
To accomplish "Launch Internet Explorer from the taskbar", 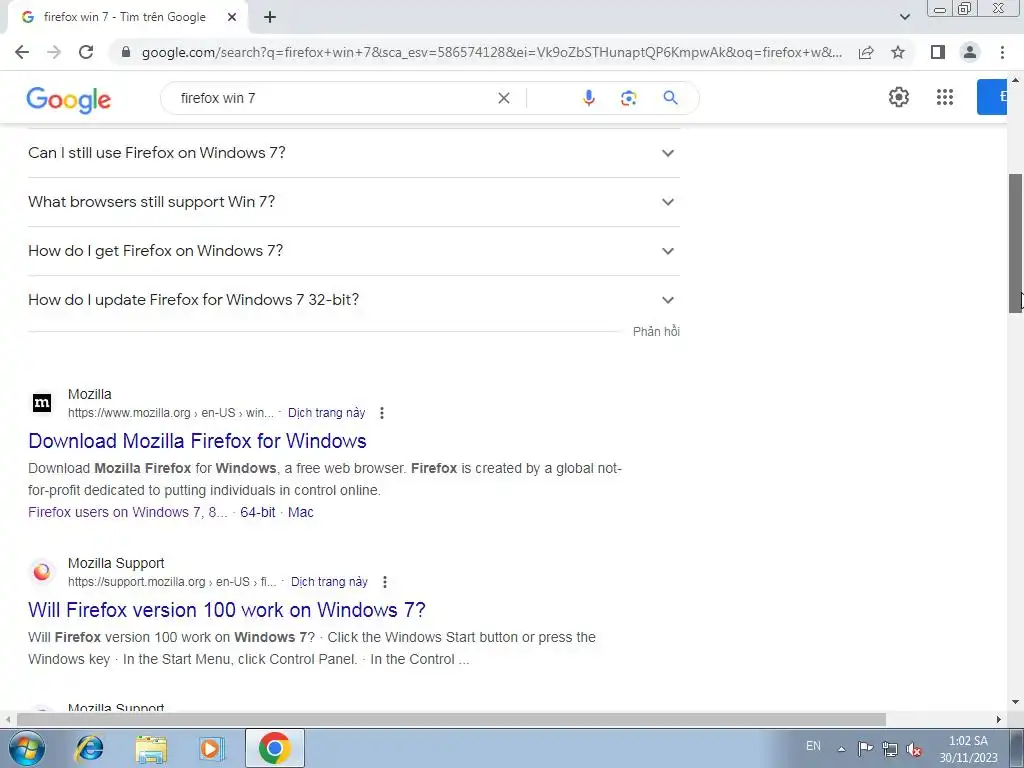I will [89, 748].
